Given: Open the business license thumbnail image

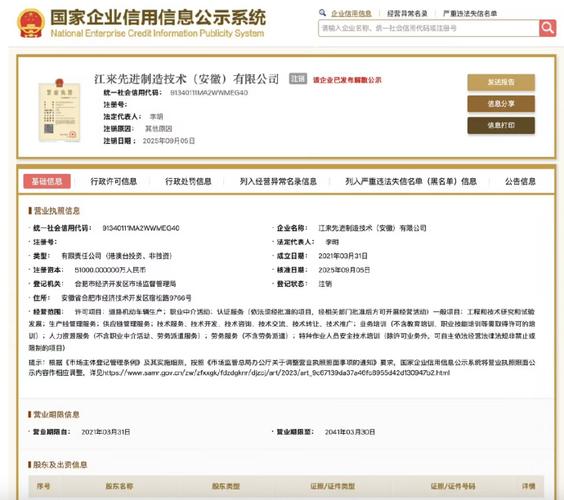Looking at the screenshot, I should coord(60,110).
